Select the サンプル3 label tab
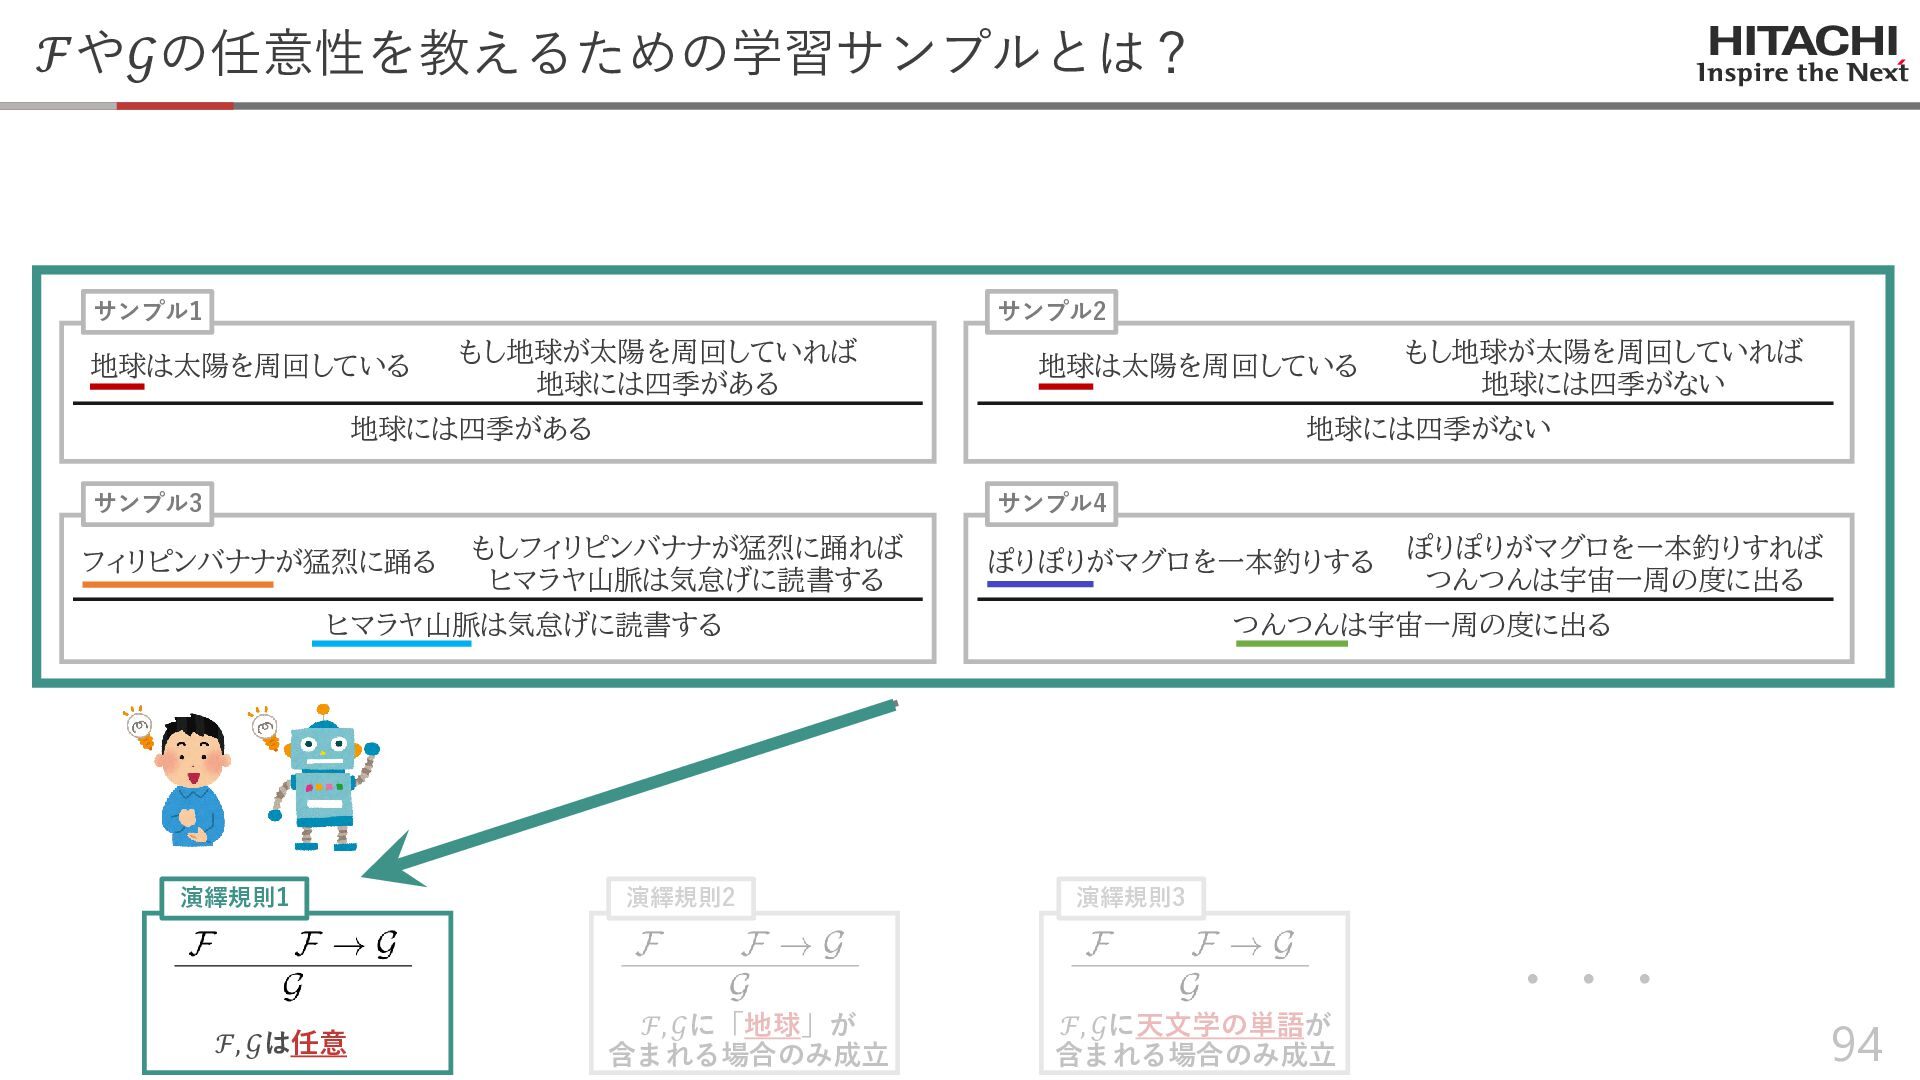 tap(148, 503)
